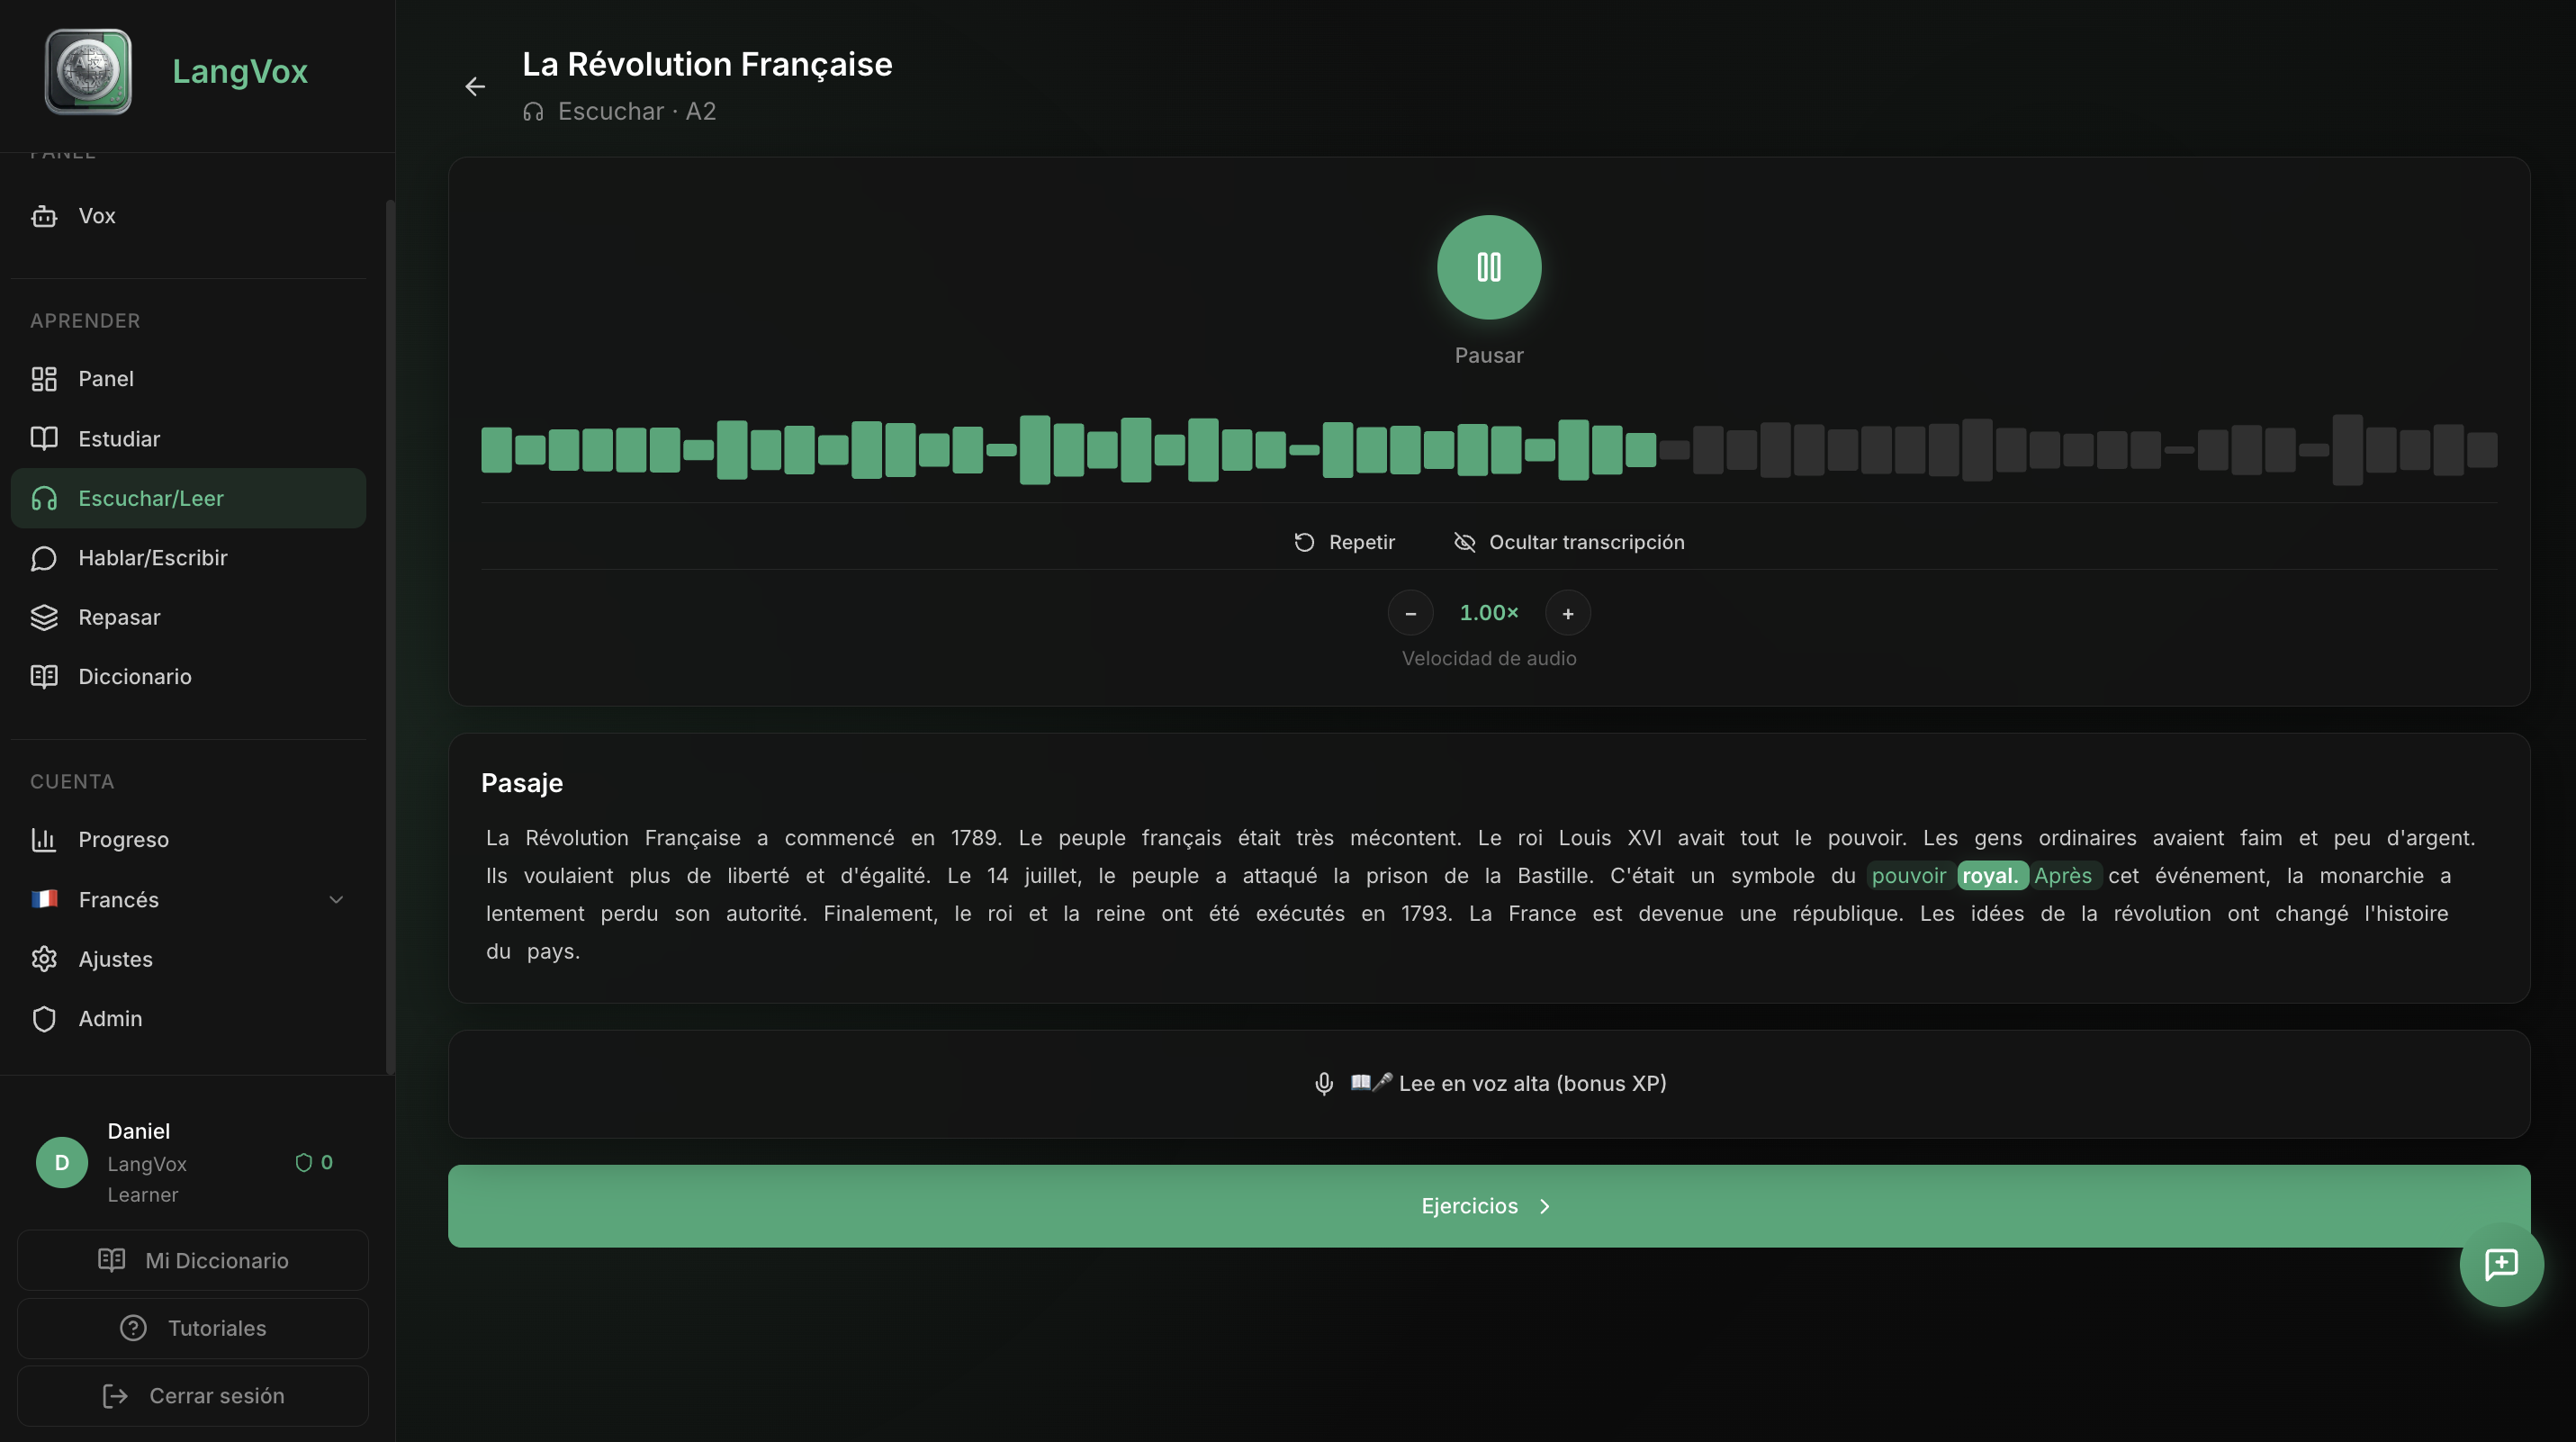Increase audio speed with plus button
Screen dimensions: 2576x1442
tap(1568, 613)
